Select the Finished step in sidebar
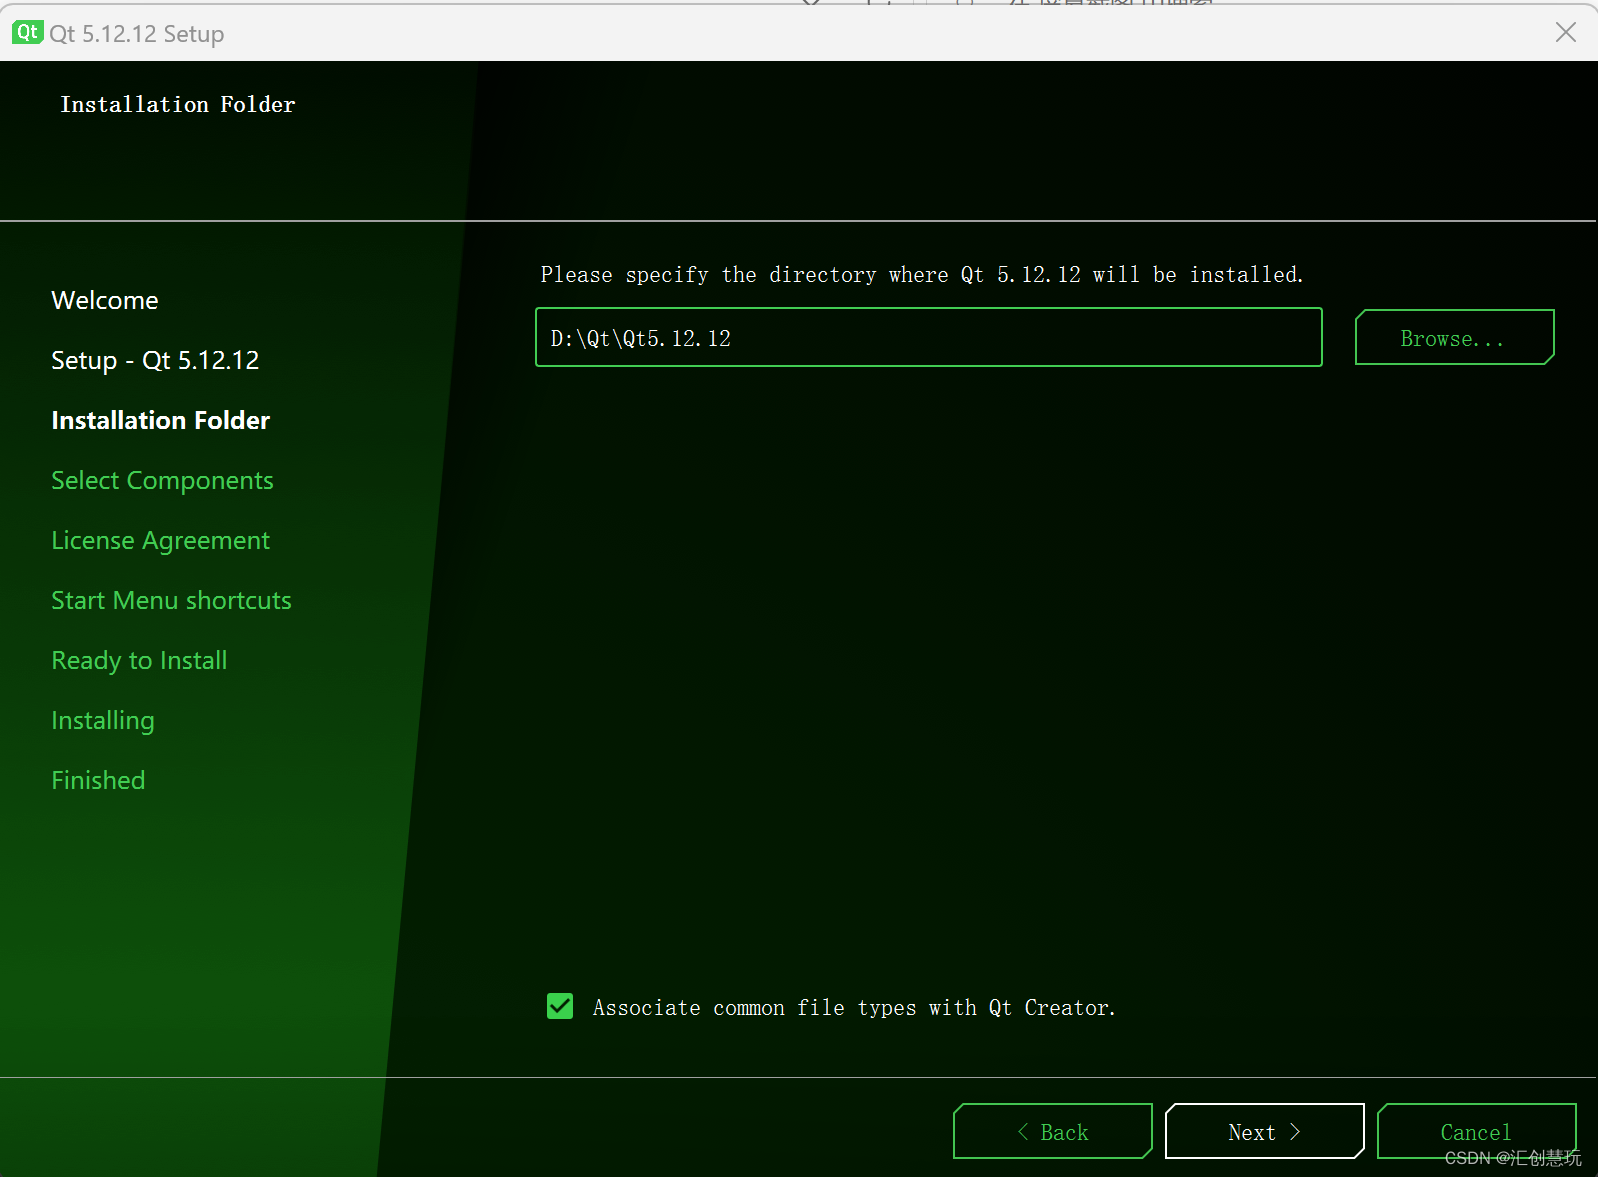The image size is (1598, 1177). (98, 780)
